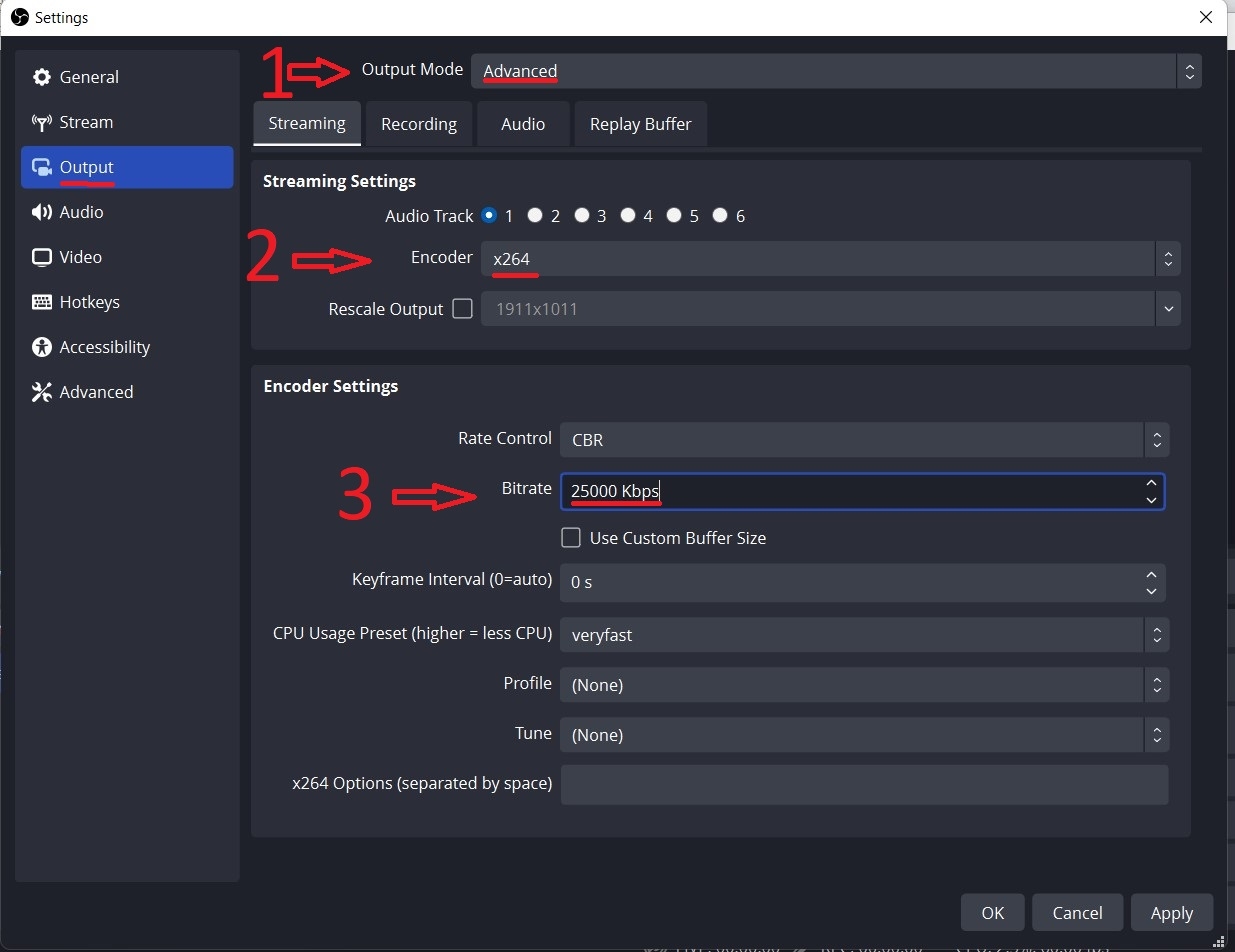The image size is (1235, 952).
Task: Check Use Custom Buffer Size
Action: 571,538
